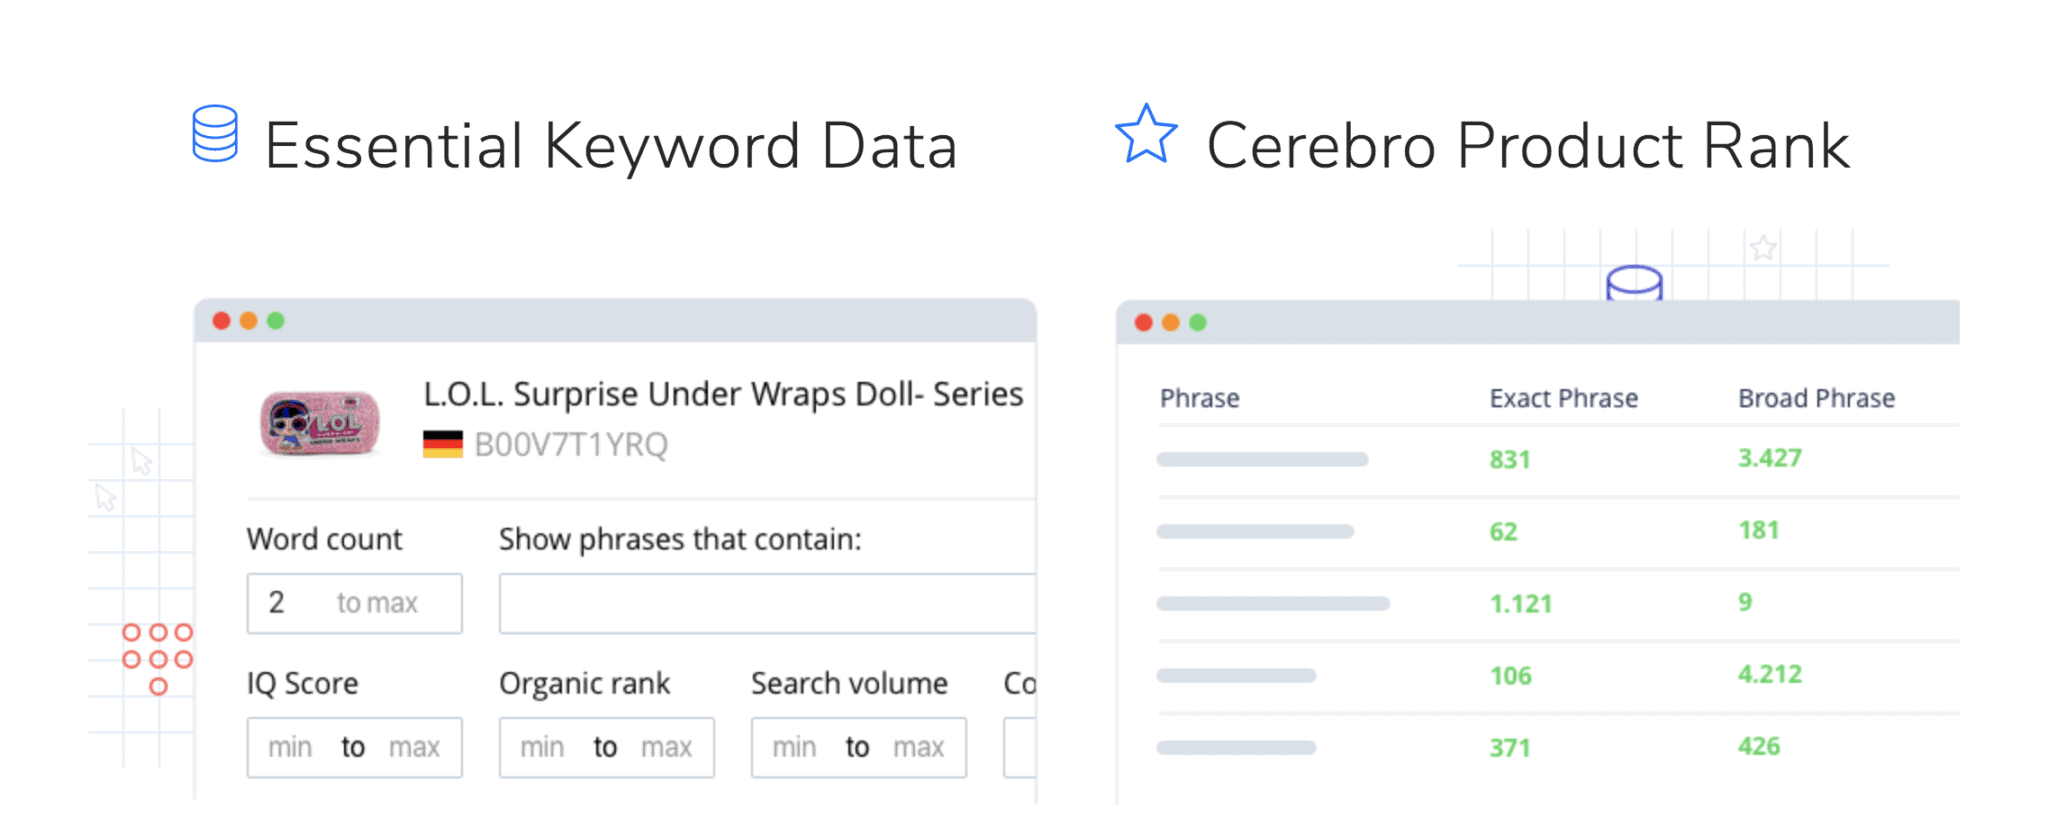Click the Show phrases that contain input
2048x836 pixels.
click(x=767, y=603)
